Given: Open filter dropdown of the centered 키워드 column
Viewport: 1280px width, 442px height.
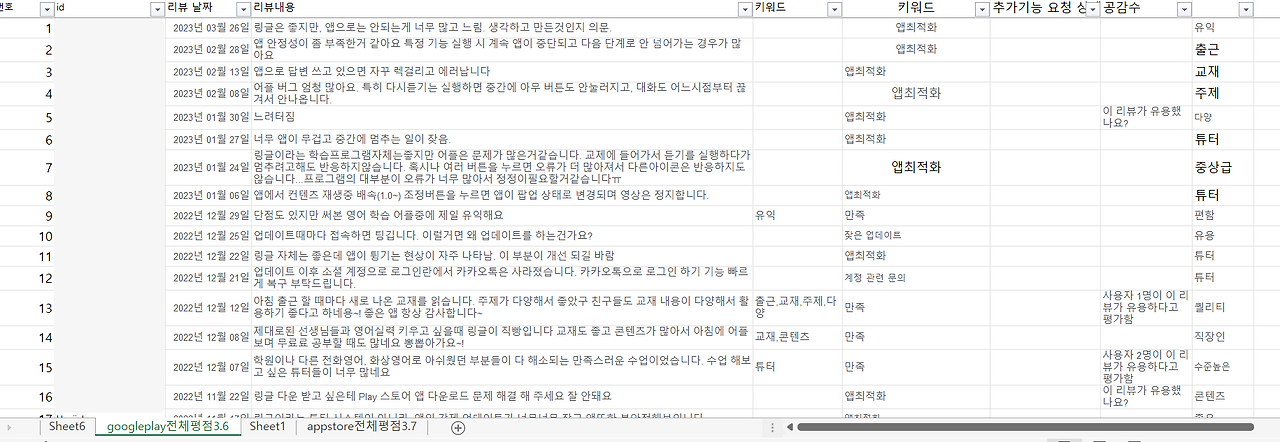Looking at the screenshot, I should (x=982, y=8).
